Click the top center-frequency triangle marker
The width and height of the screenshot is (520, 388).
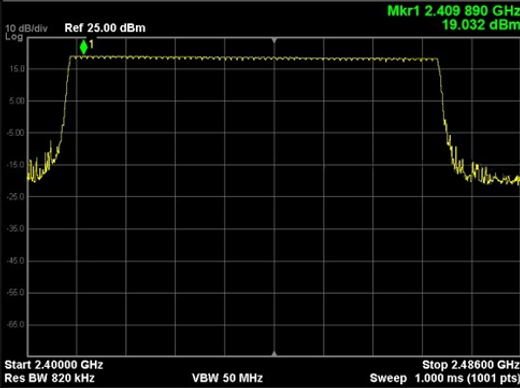pos(274,40)
